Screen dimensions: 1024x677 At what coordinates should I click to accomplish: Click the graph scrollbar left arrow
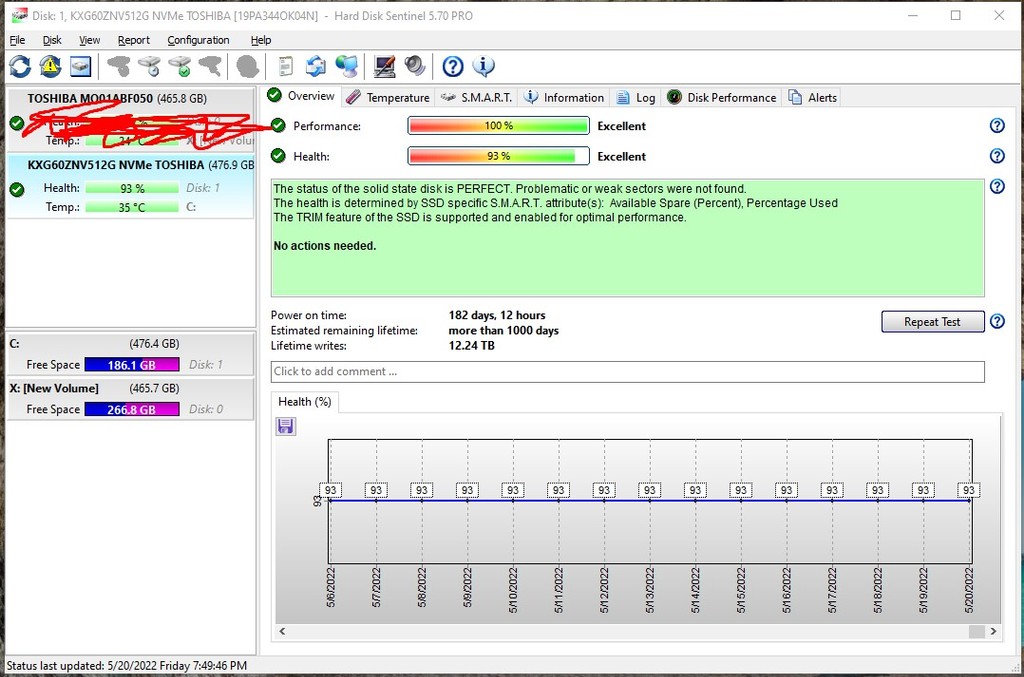(x=282, y=631)
